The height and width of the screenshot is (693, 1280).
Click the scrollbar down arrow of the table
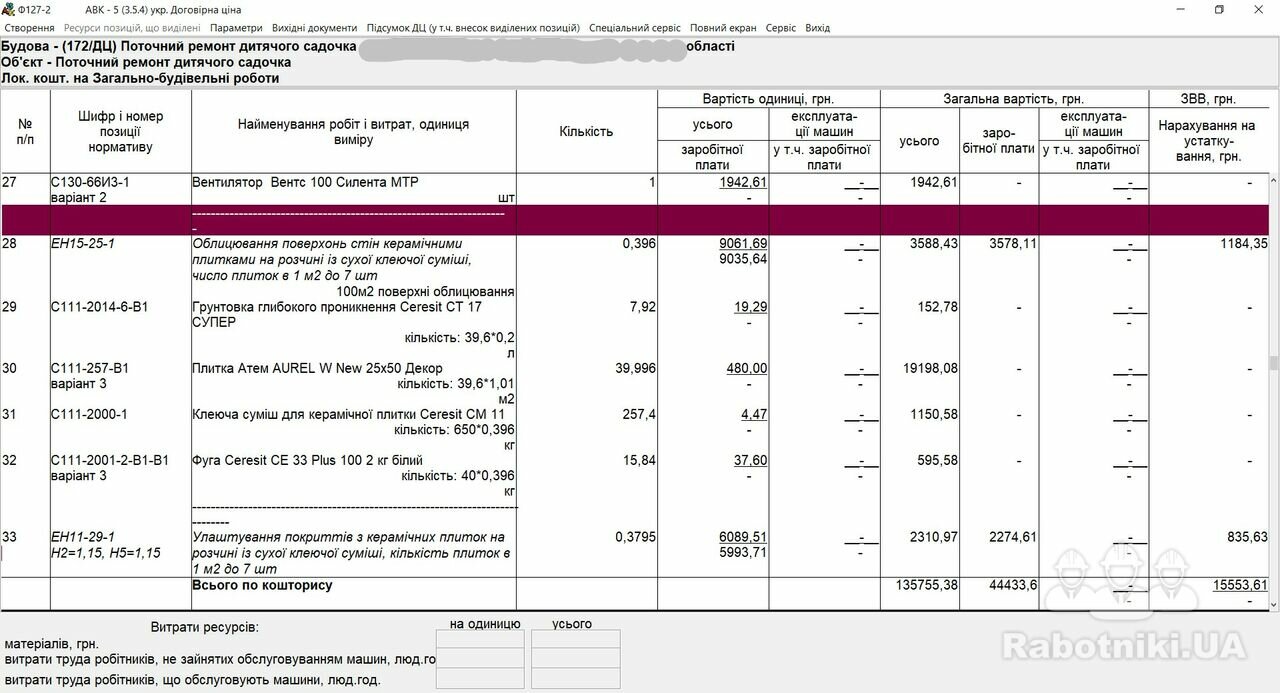(x=1273, y=604)
